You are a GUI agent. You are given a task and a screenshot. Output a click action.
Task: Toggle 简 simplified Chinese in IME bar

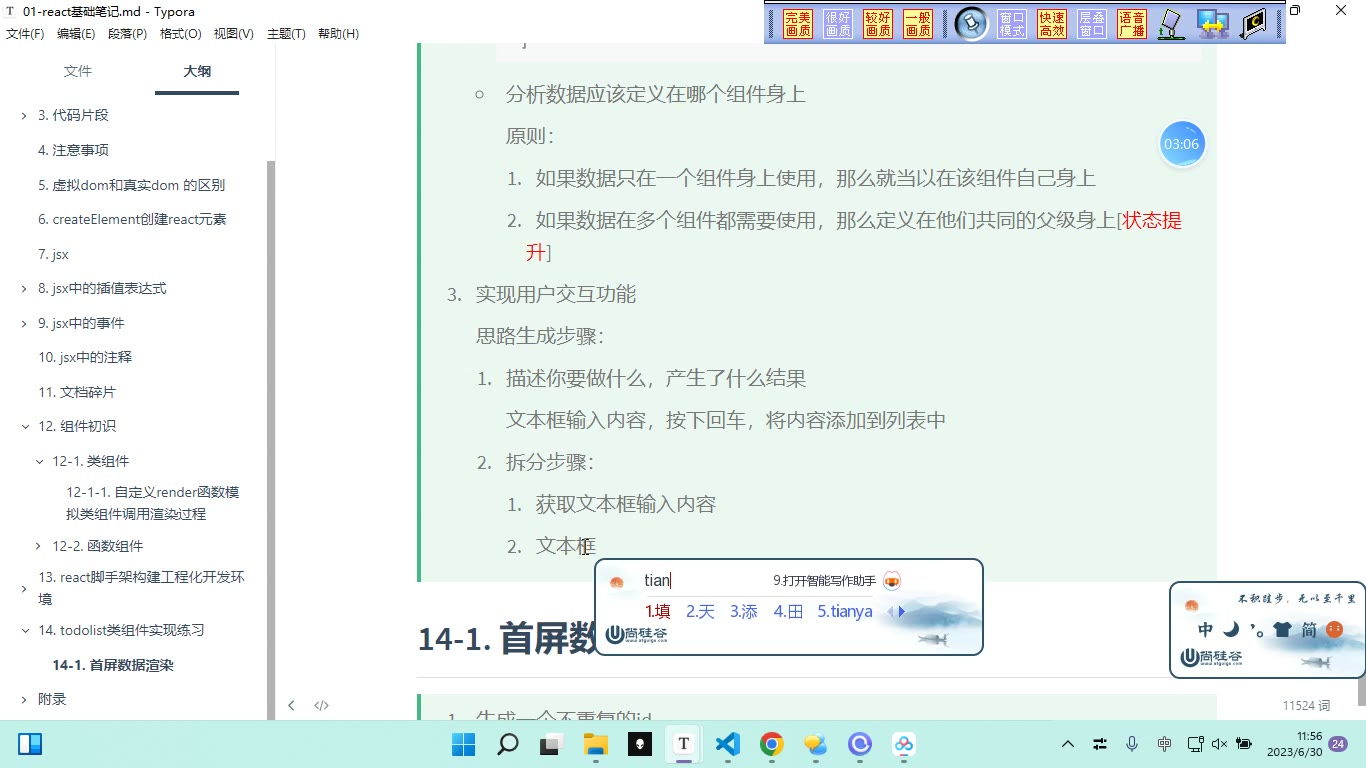click(x=1309, y=630)
